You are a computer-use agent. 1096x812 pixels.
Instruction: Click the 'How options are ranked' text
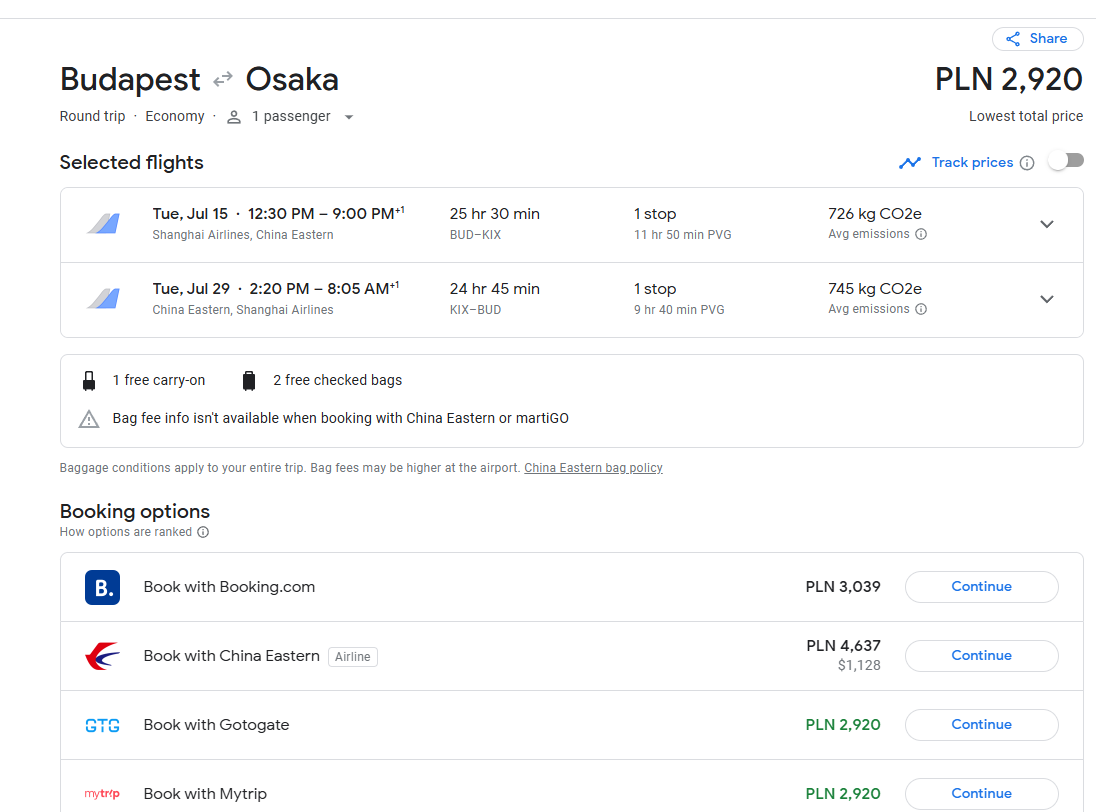click(126, 532)
